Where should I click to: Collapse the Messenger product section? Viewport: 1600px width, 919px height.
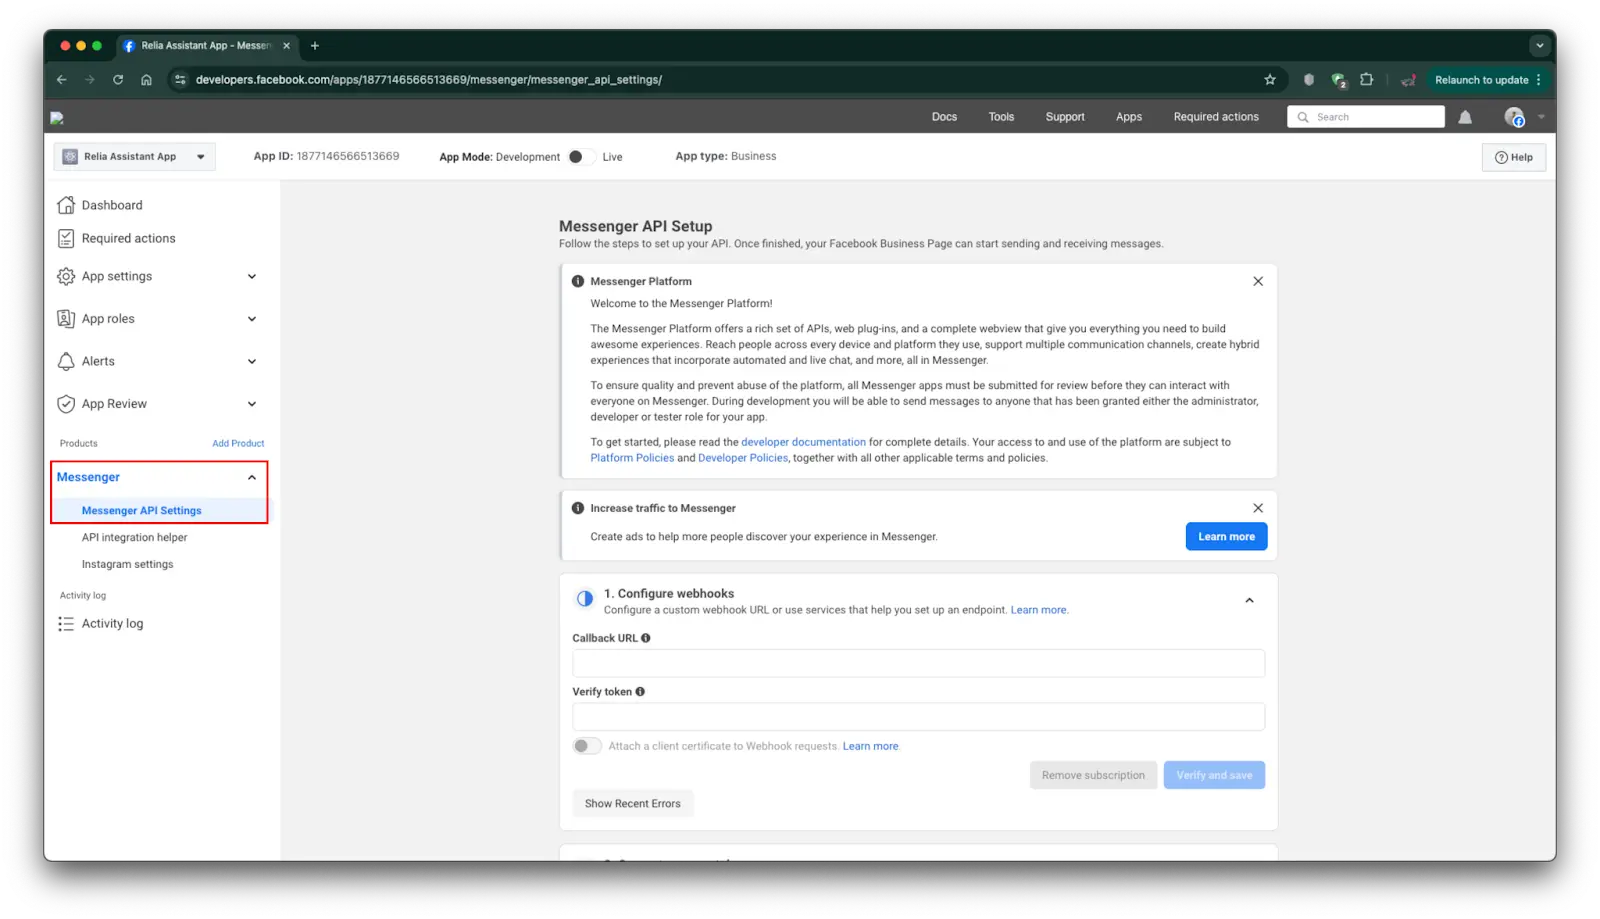(x=251, y=477)
